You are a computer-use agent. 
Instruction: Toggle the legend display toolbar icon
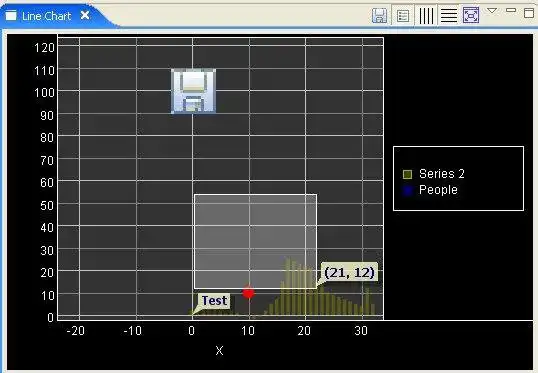402,15
